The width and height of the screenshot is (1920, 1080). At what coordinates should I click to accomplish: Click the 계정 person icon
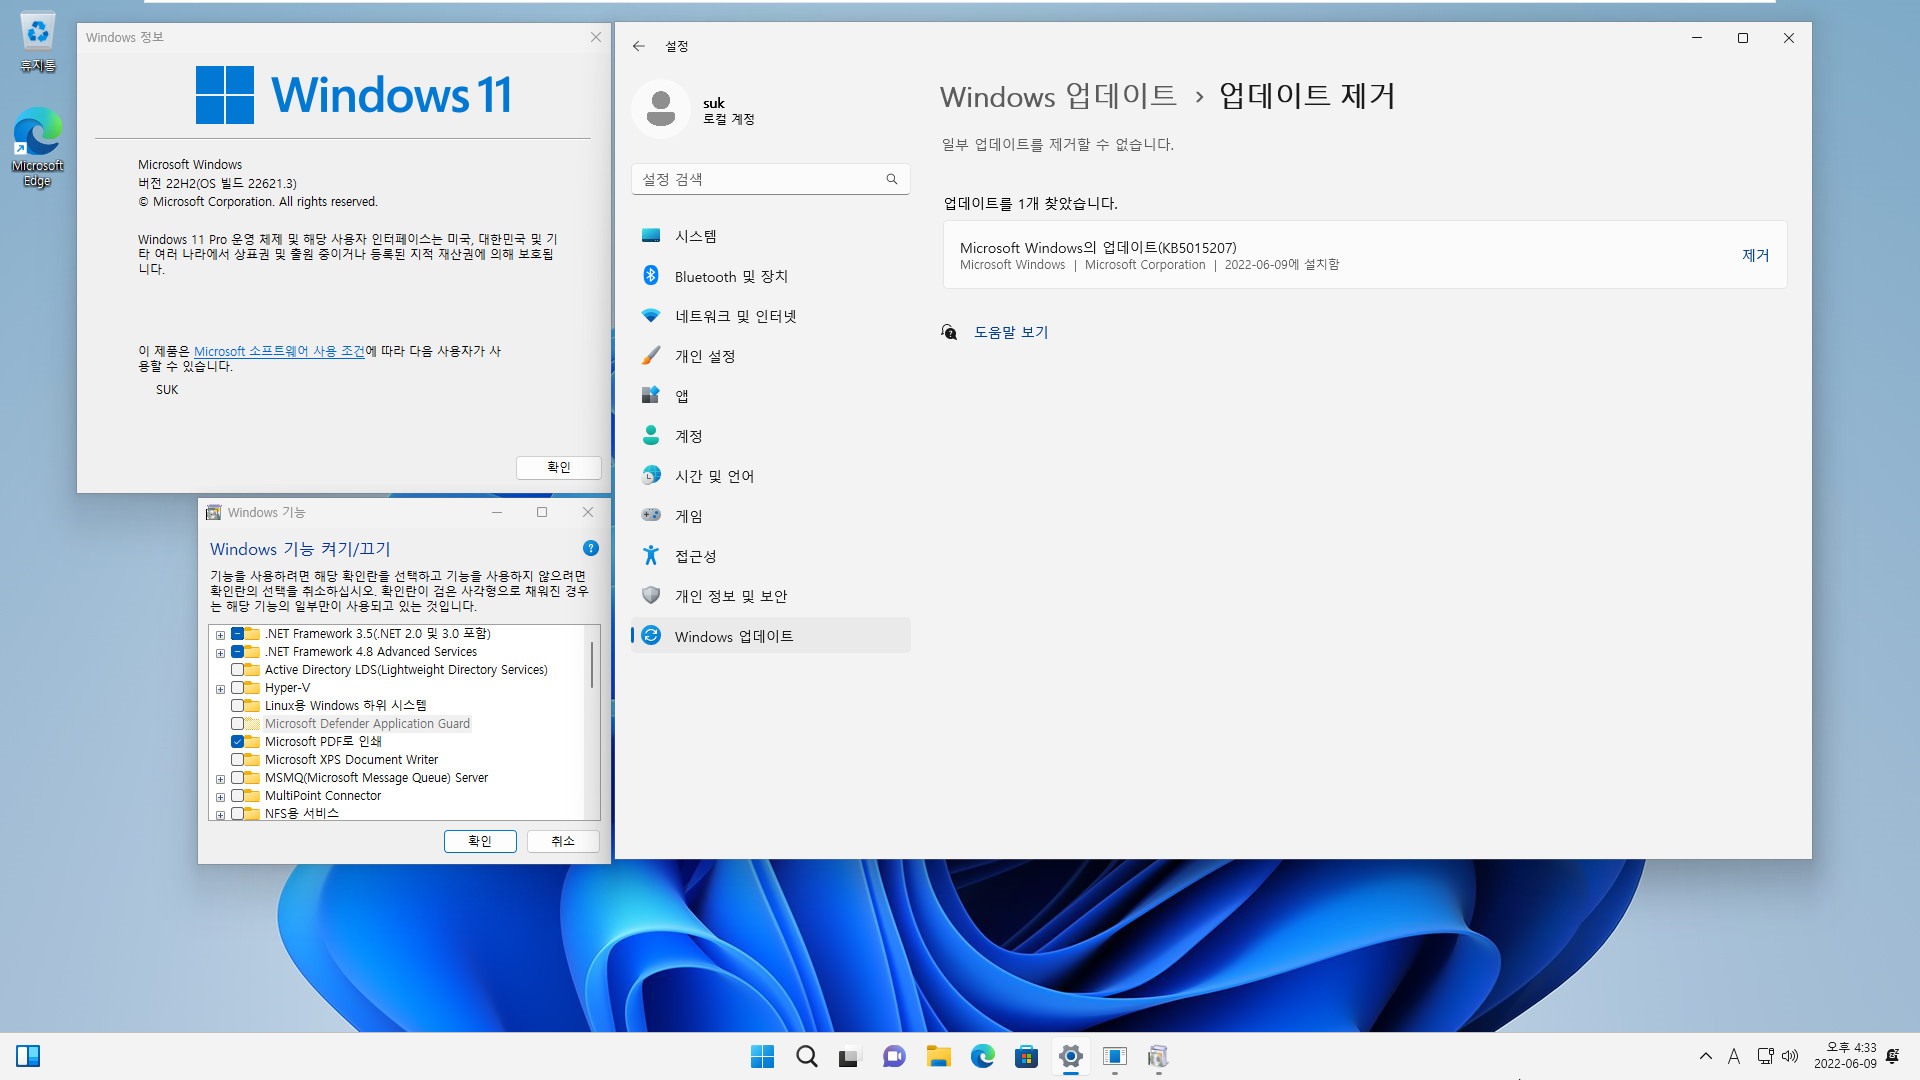pyautogui.click(x=651, y=436)
